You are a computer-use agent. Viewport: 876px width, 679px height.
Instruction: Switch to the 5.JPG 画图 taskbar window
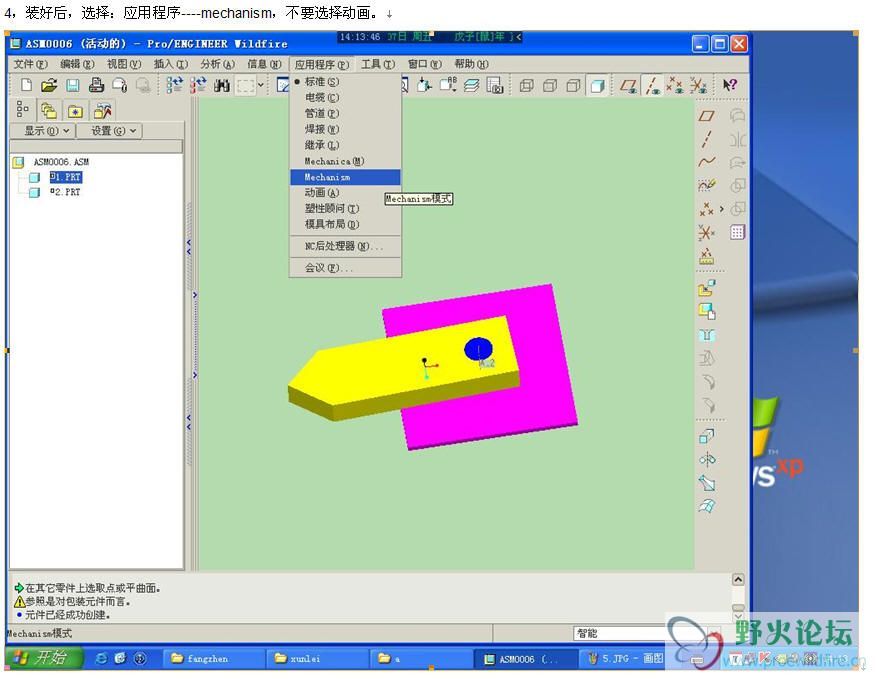pos(626,659)
